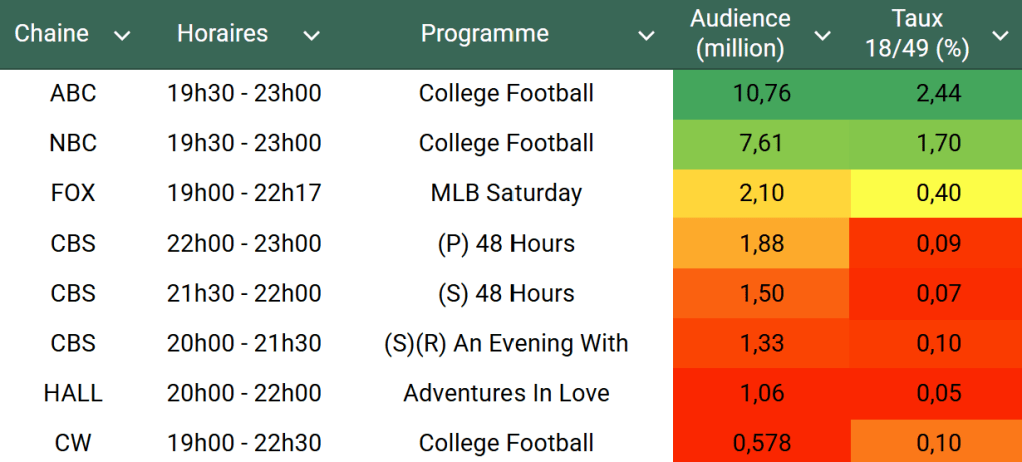The height and width of the screenshot is (462, 1022).
Task: Select the 0,578 audience cell
Action: (x=760, y=443)
